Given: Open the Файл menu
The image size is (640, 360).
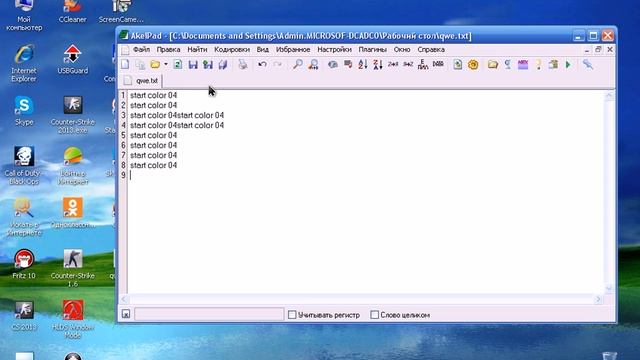Looking at the screenshot, I should [141, 49].
